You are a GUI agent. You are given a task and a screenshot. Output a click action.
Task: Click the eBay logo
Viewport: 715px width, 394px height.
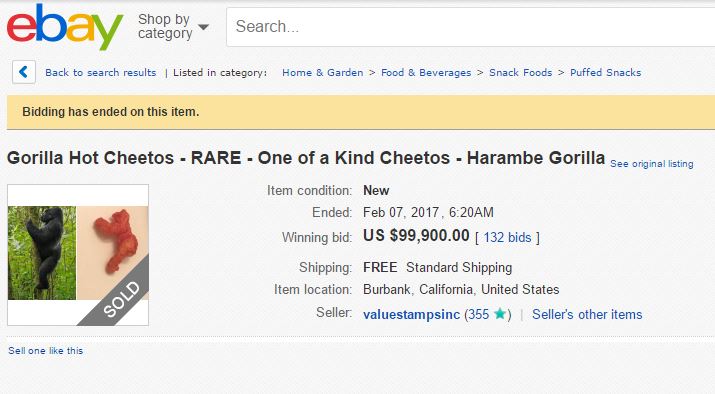pos(65,26)
